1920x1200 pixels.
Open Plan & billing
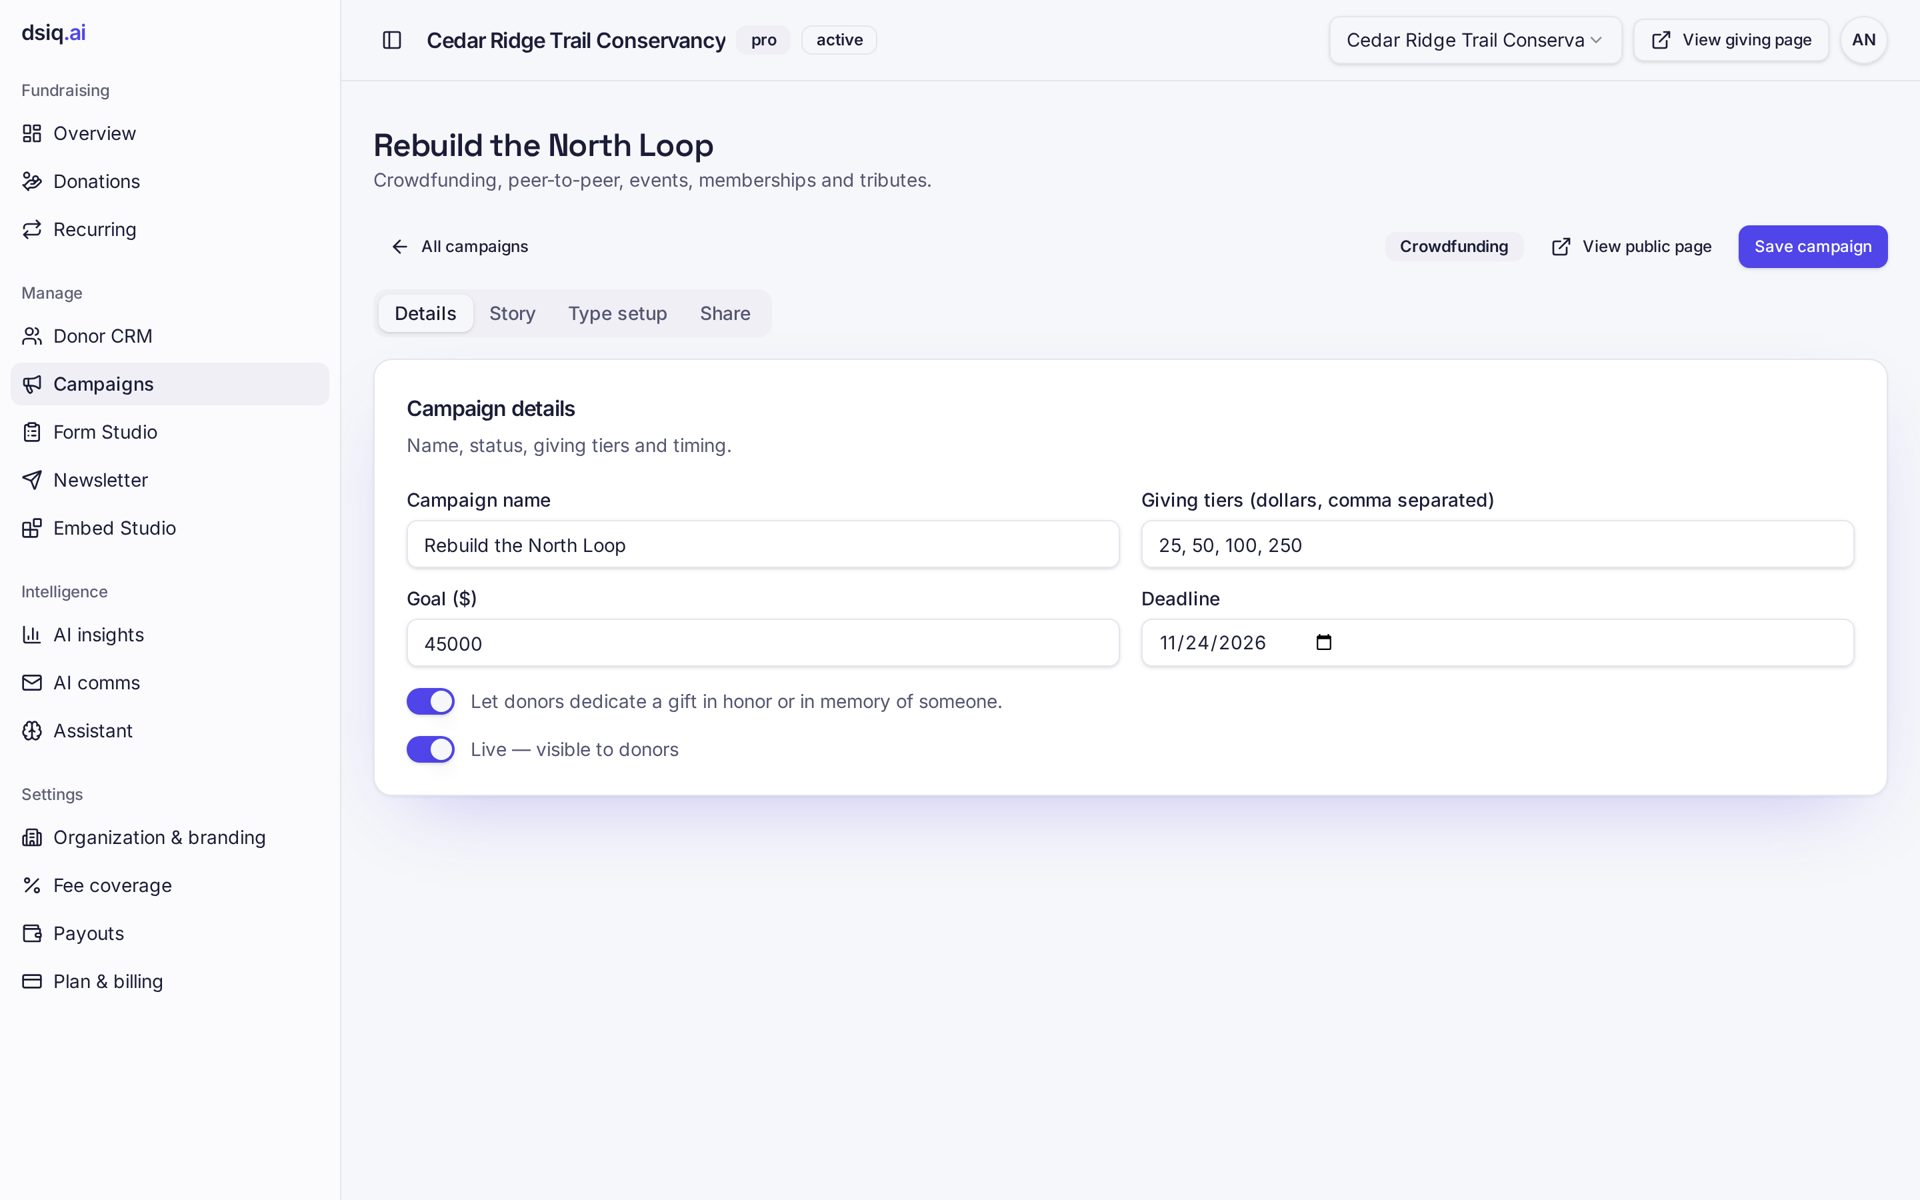click(x=170, y=981)
